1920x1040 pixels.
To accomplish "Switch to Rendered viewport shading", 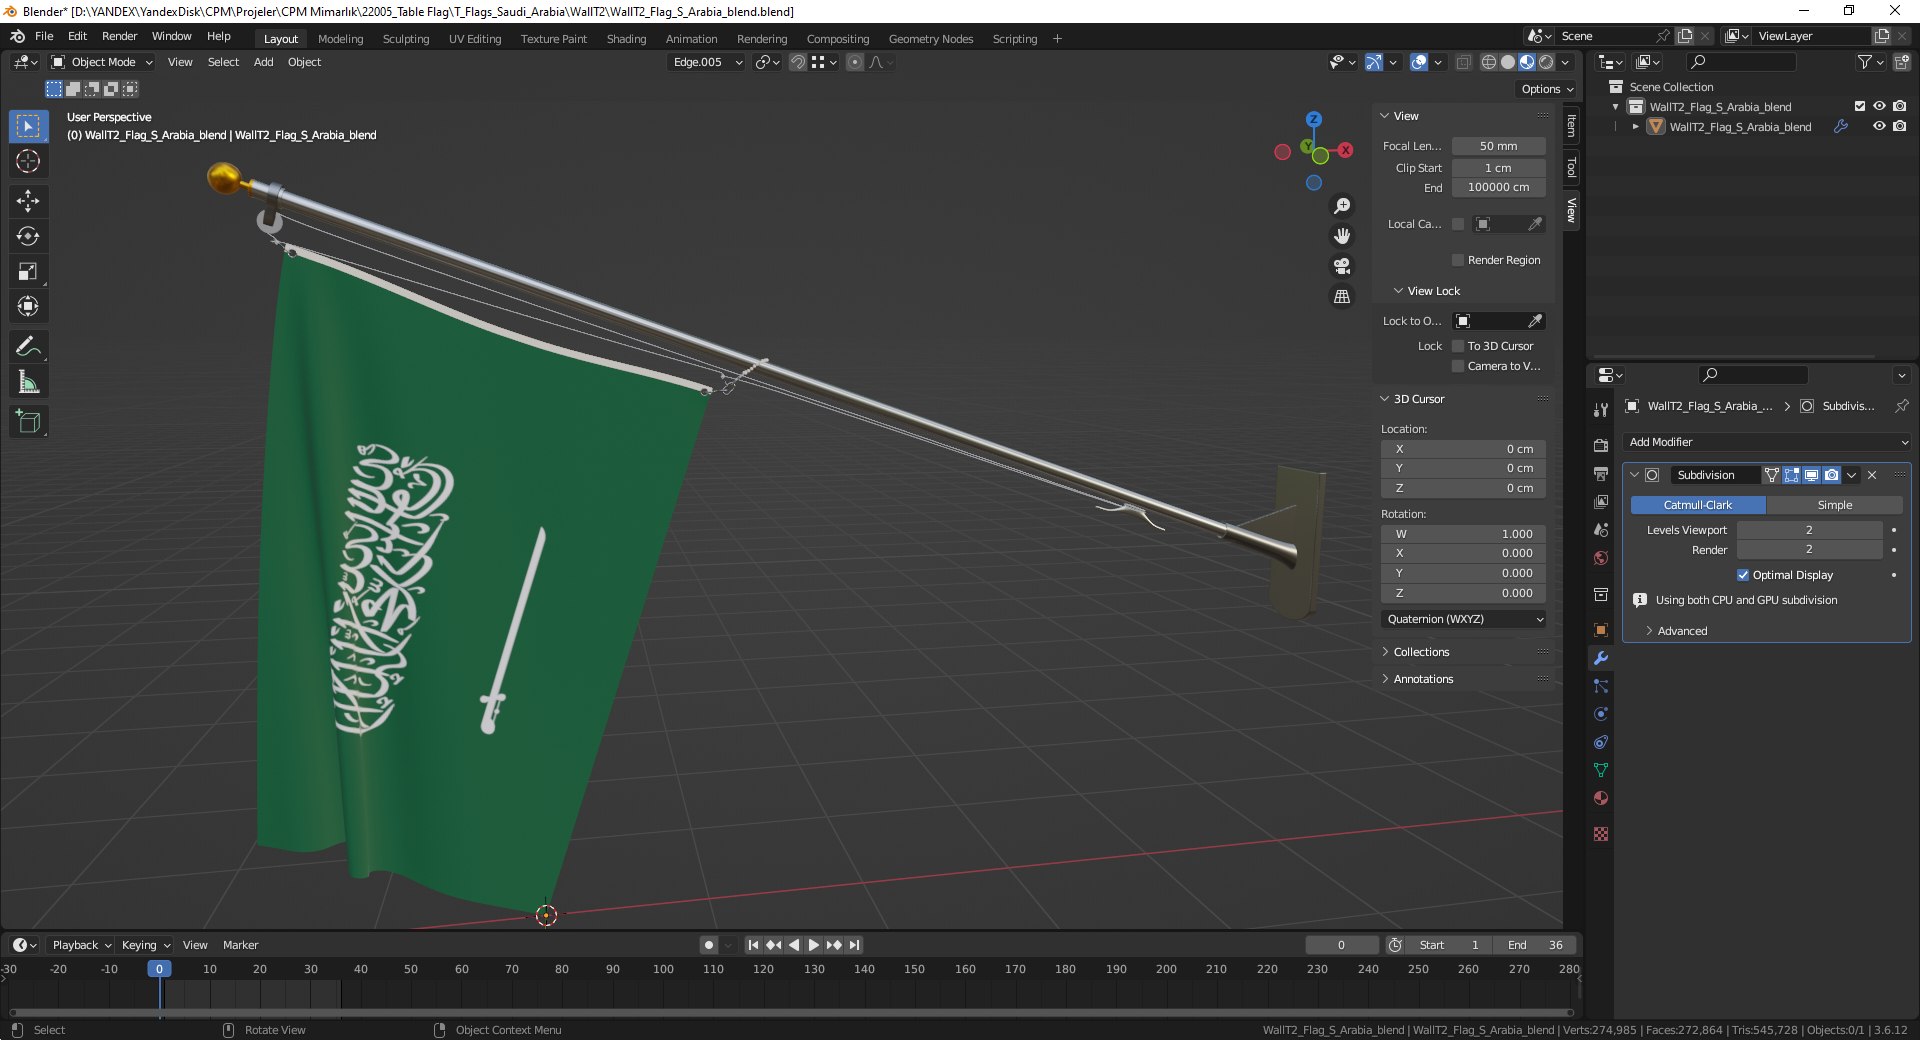I will (x=1546, y=62).
